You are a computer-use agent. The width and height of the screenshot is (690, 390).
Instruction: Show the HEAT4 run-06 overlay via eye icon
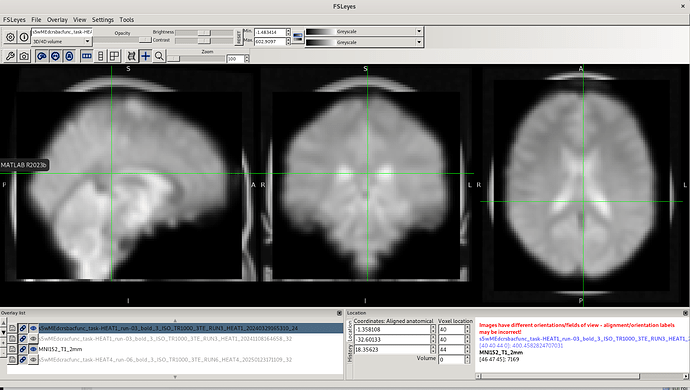[x=33, y=360]
